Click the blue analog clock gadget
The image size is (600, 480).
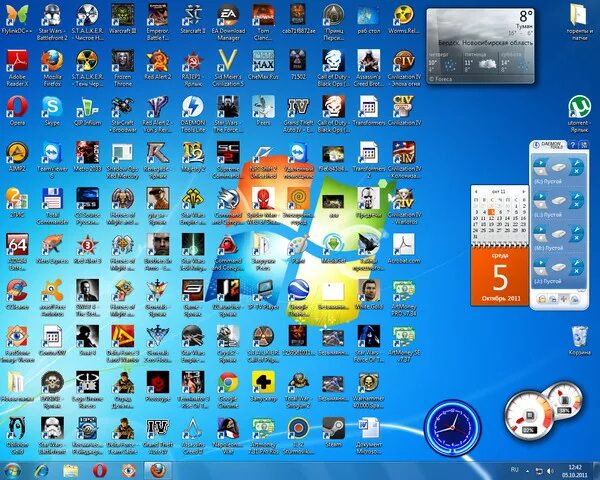point(452,427)
